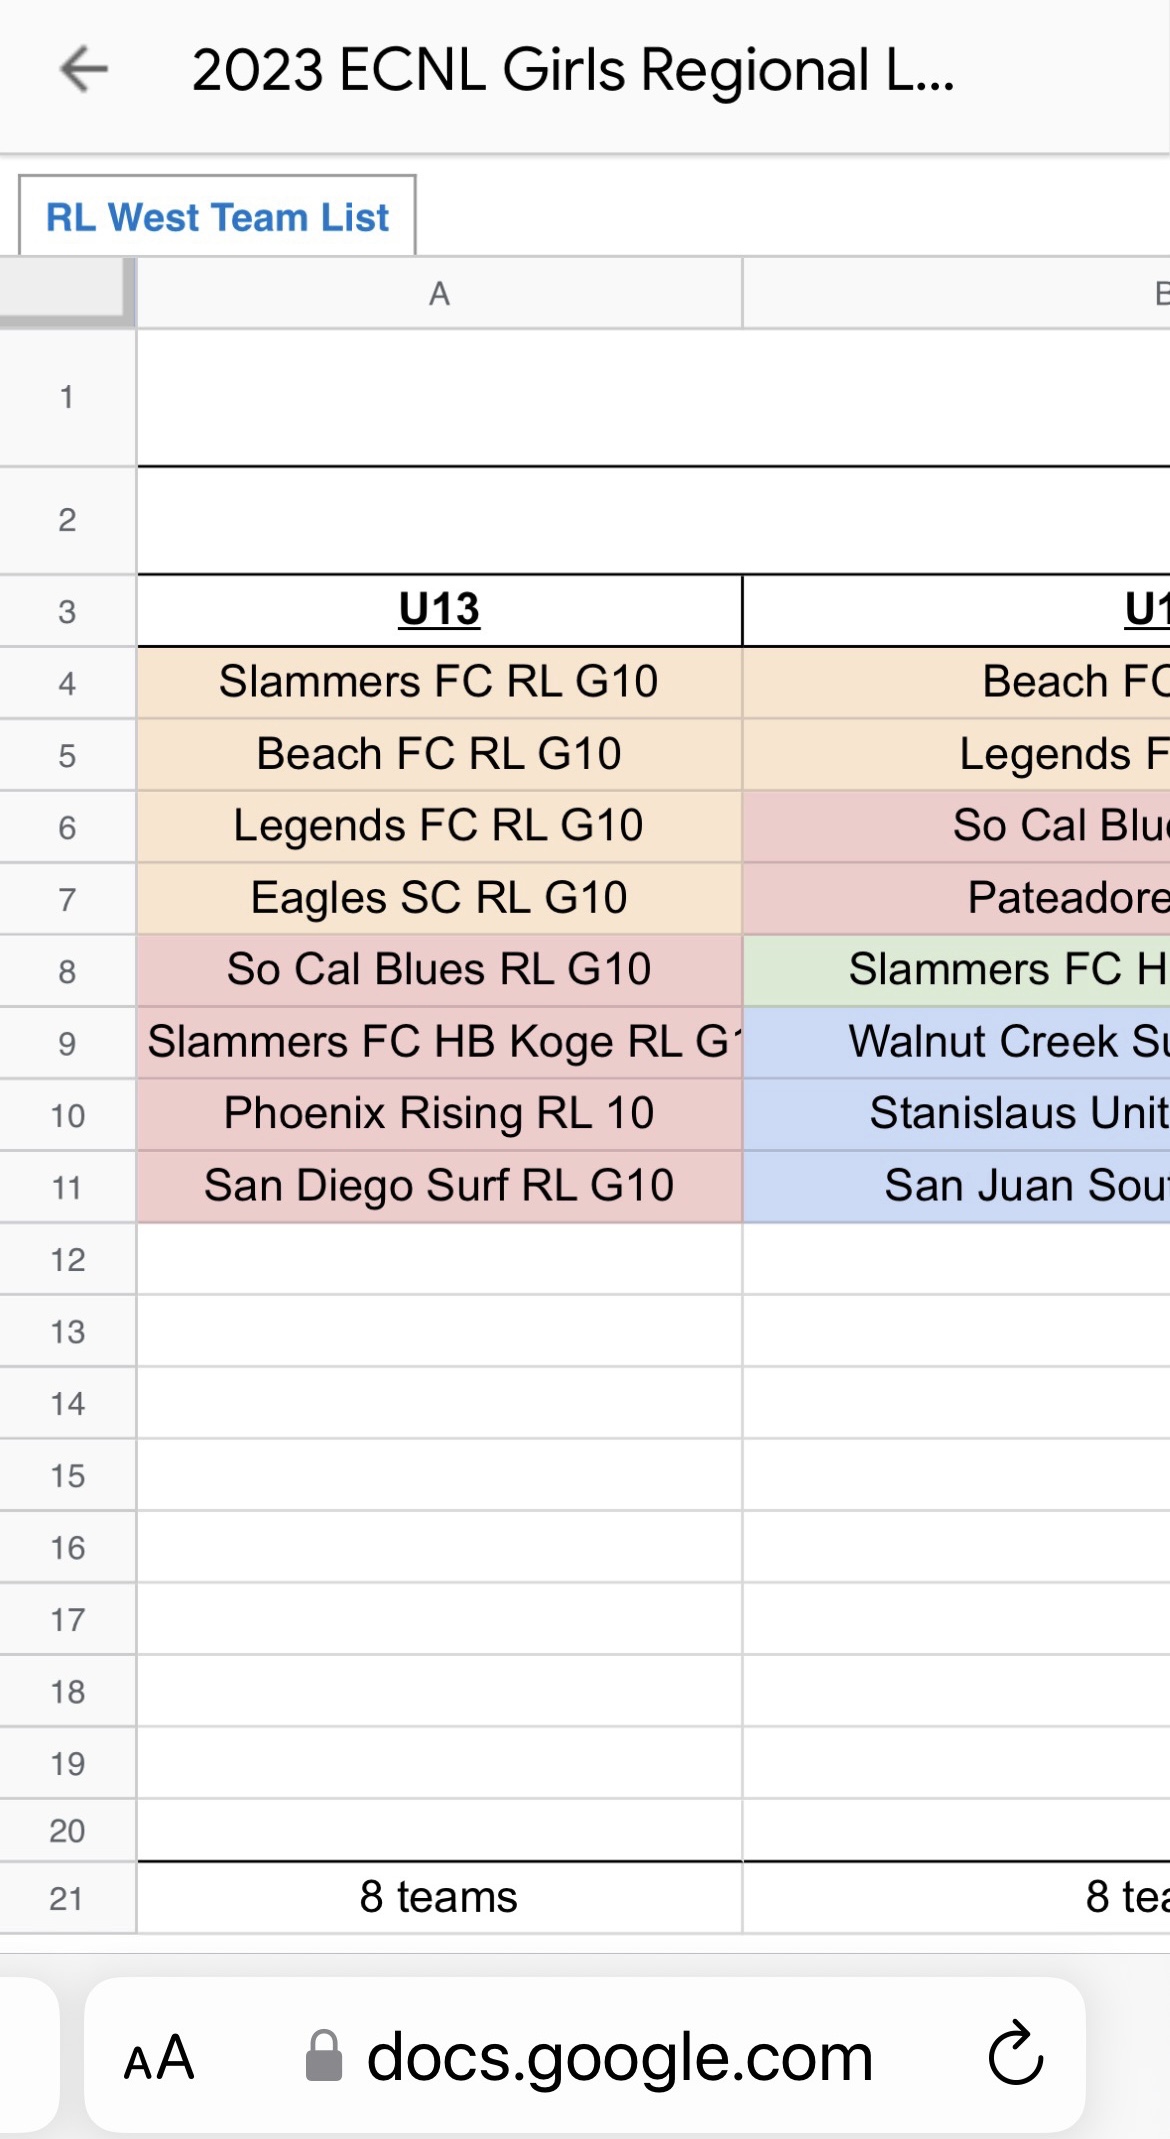This screenshot has height=2139, width=1170.
Task: Select the 8 teams cell in column A
Action: (x=439, y=1897)
